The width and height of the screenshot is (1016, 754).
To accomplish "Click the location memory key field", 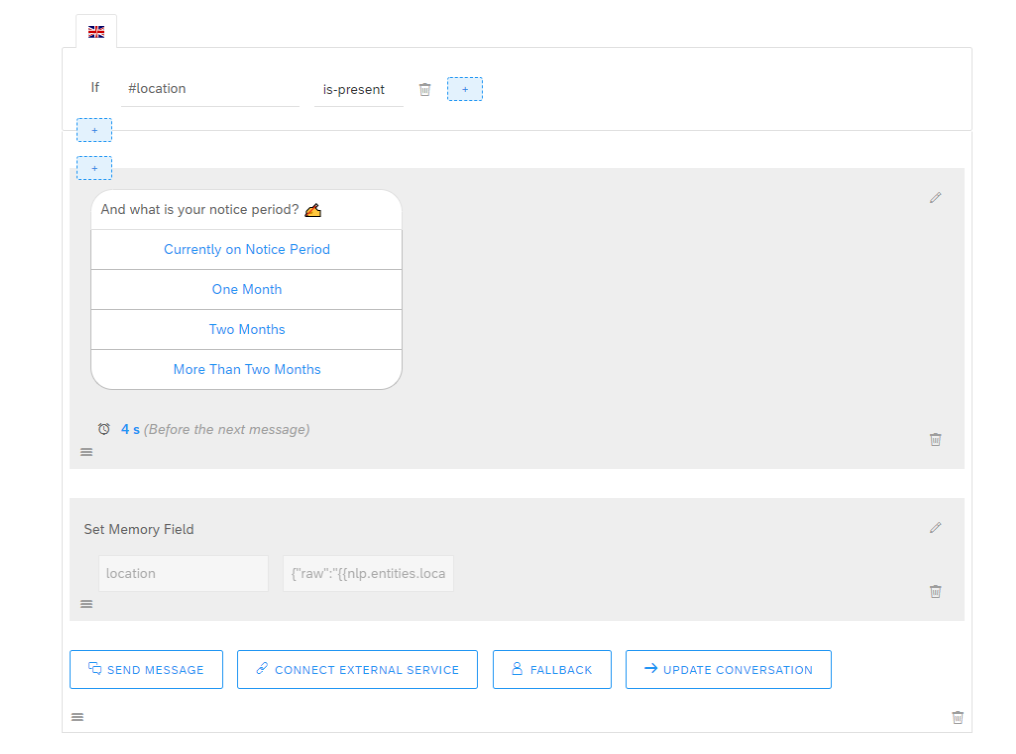I will (x=183, y=574).
